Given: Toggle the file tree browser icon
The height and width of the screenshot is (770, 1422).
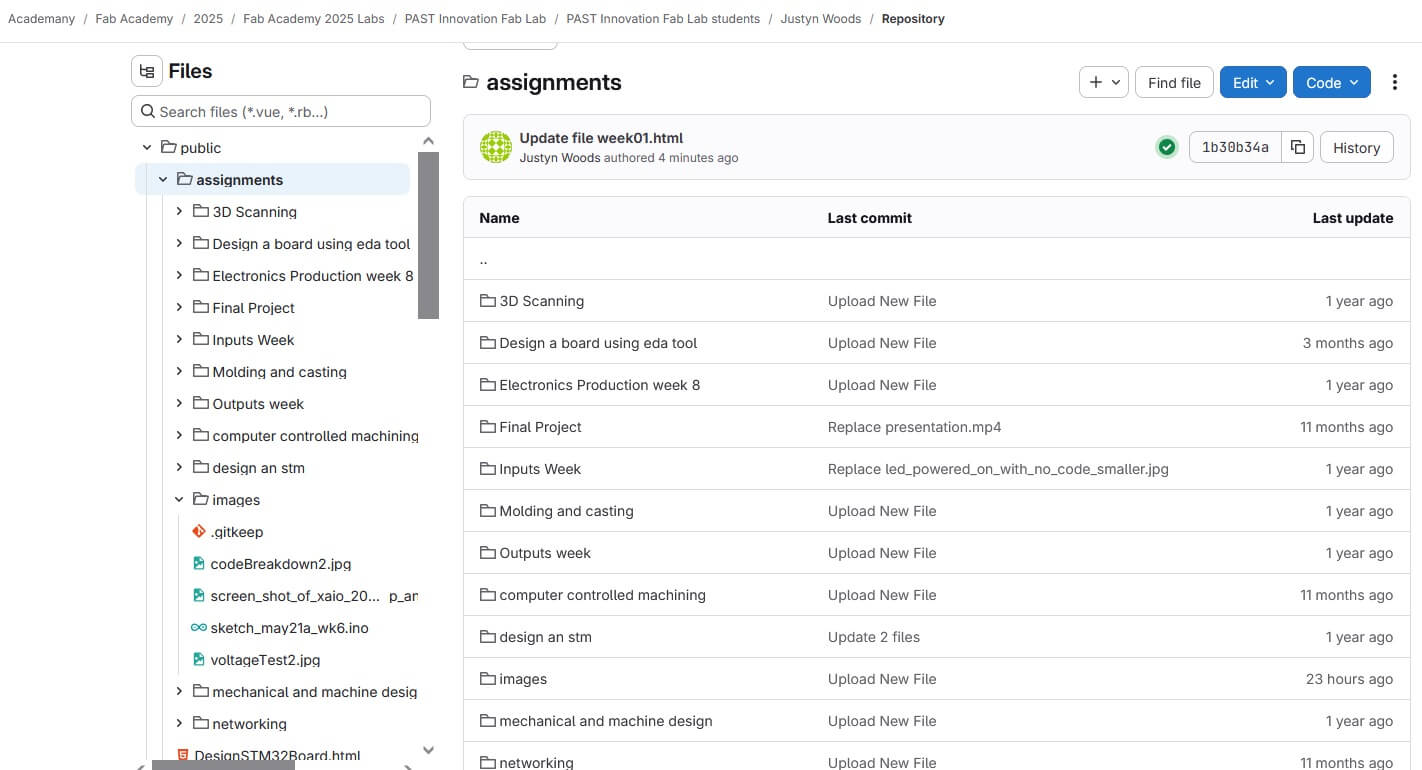Looking at the screenshot, I should click(x=147, y=71).
